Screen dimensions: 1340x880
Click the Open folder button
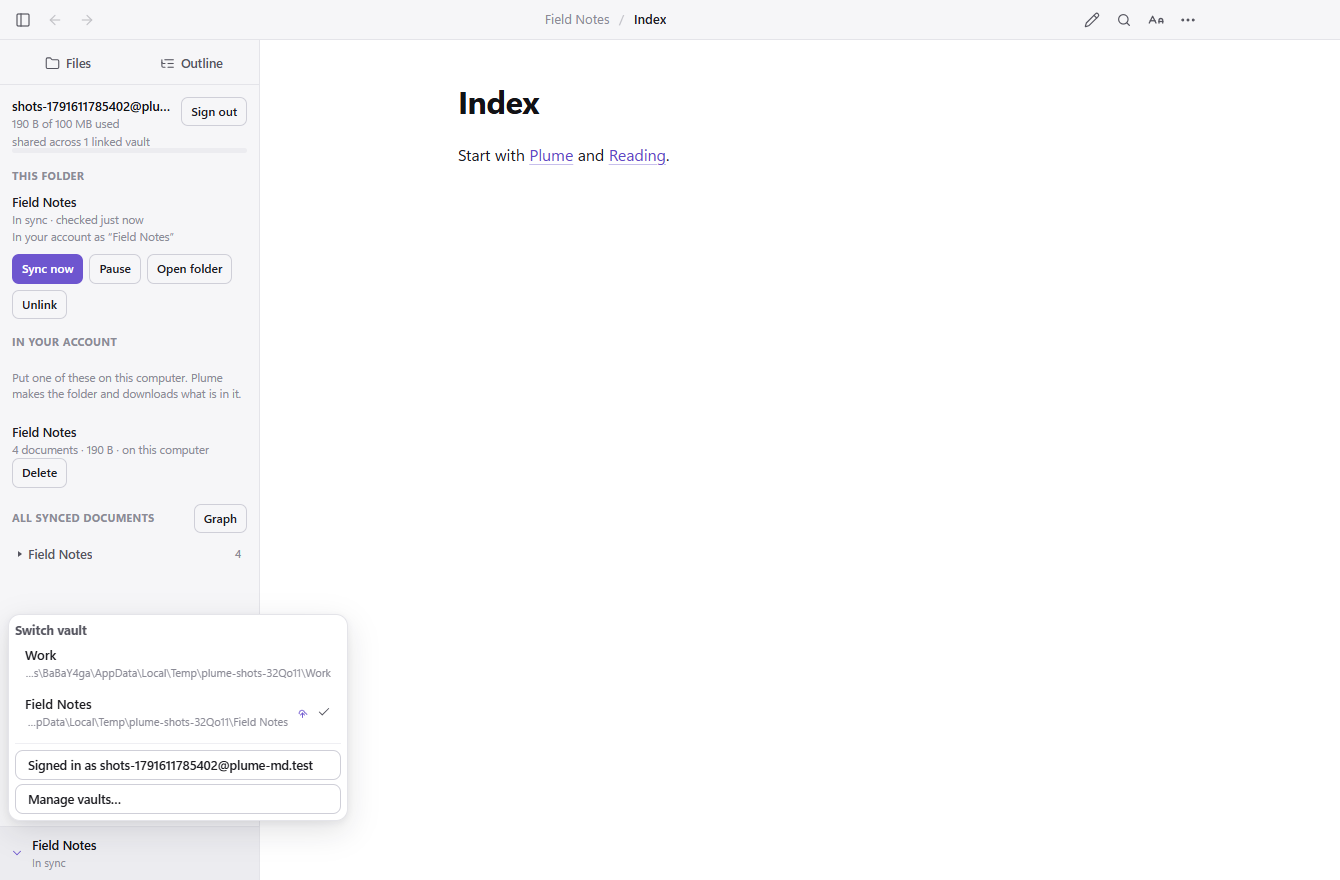coord(190,269)
